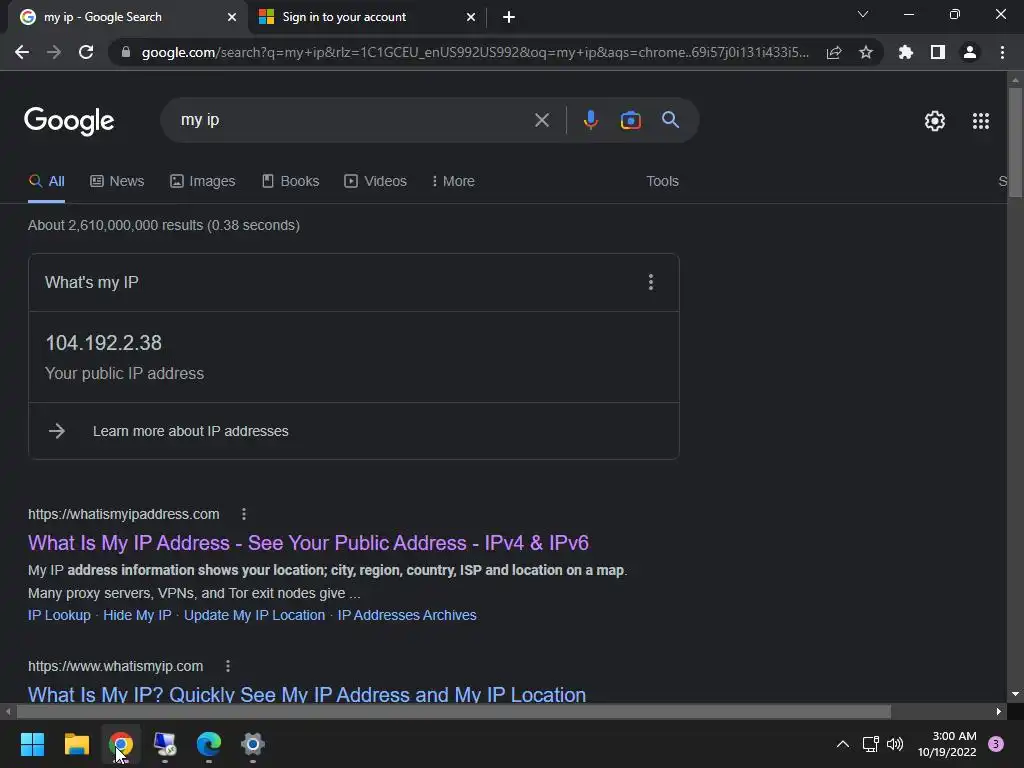Image resolution: width=1024 pixels, height=768 pixels.
Task: Open File Explorer from the taskbar
Action: coord(76,744)
